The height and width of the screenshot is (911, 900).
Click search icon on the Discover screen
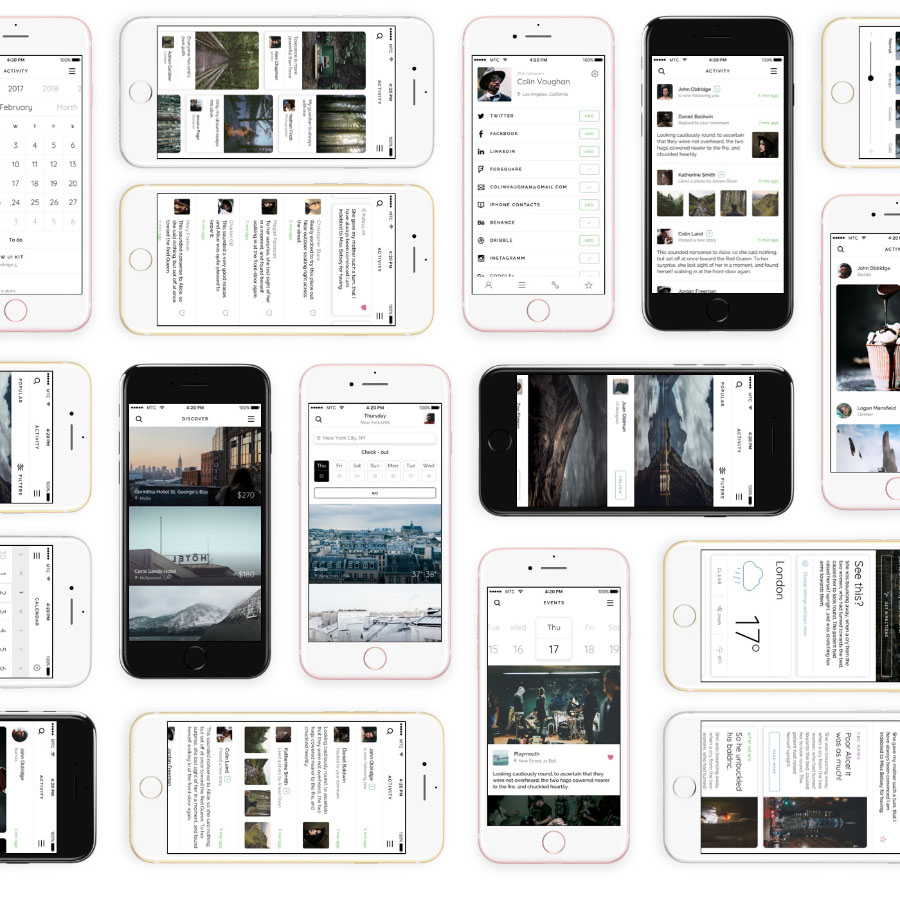coord(138,419)
